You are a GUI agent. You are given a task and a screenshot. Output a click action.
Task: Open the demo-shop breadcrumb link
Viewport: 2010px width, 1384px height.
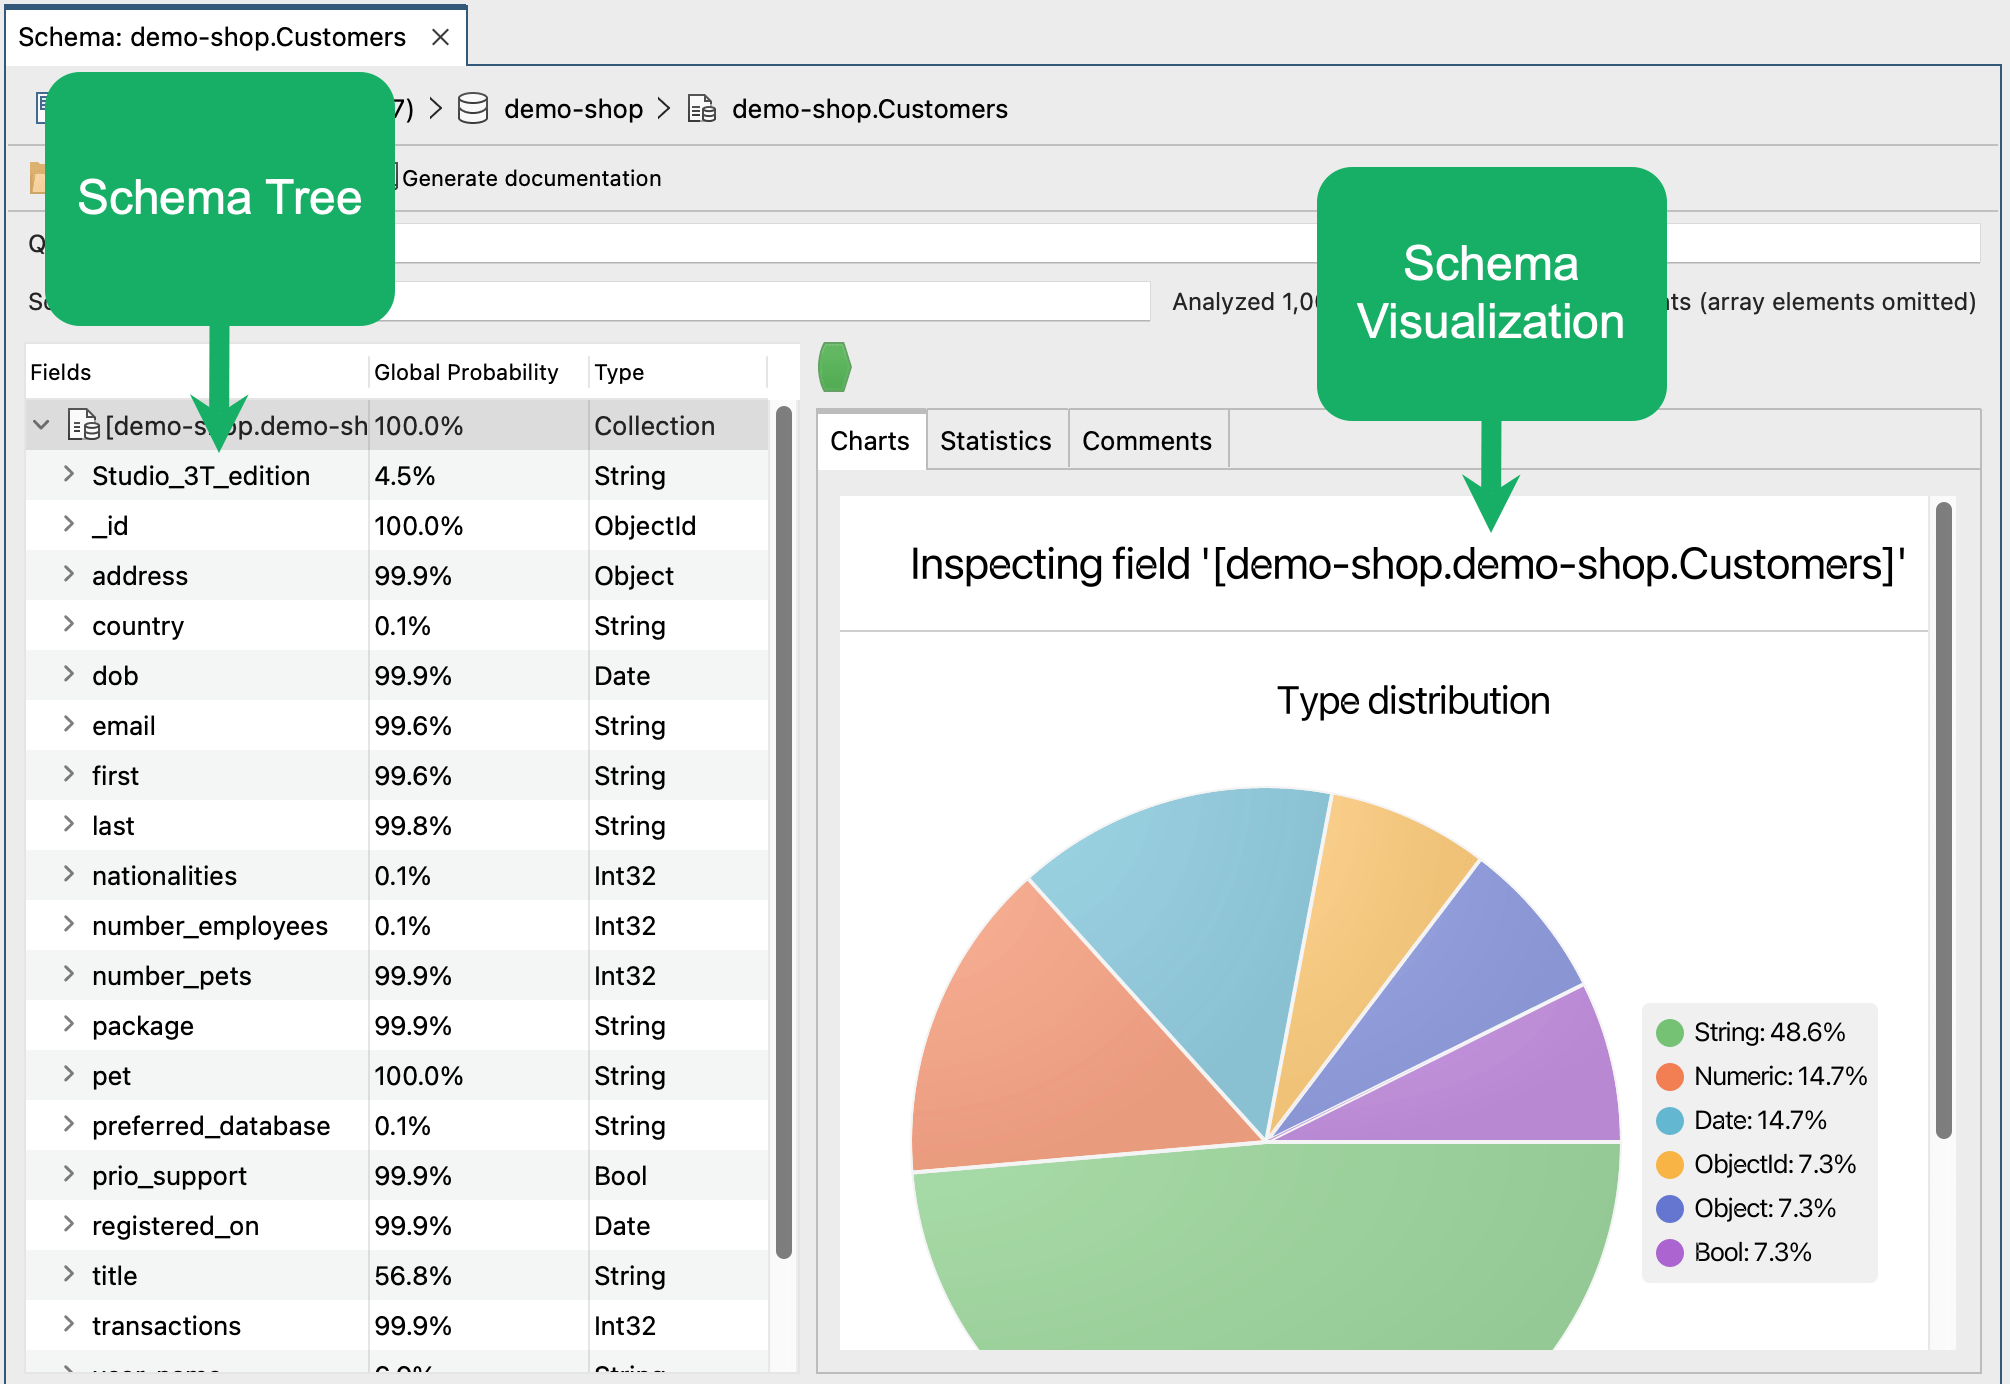573,108
